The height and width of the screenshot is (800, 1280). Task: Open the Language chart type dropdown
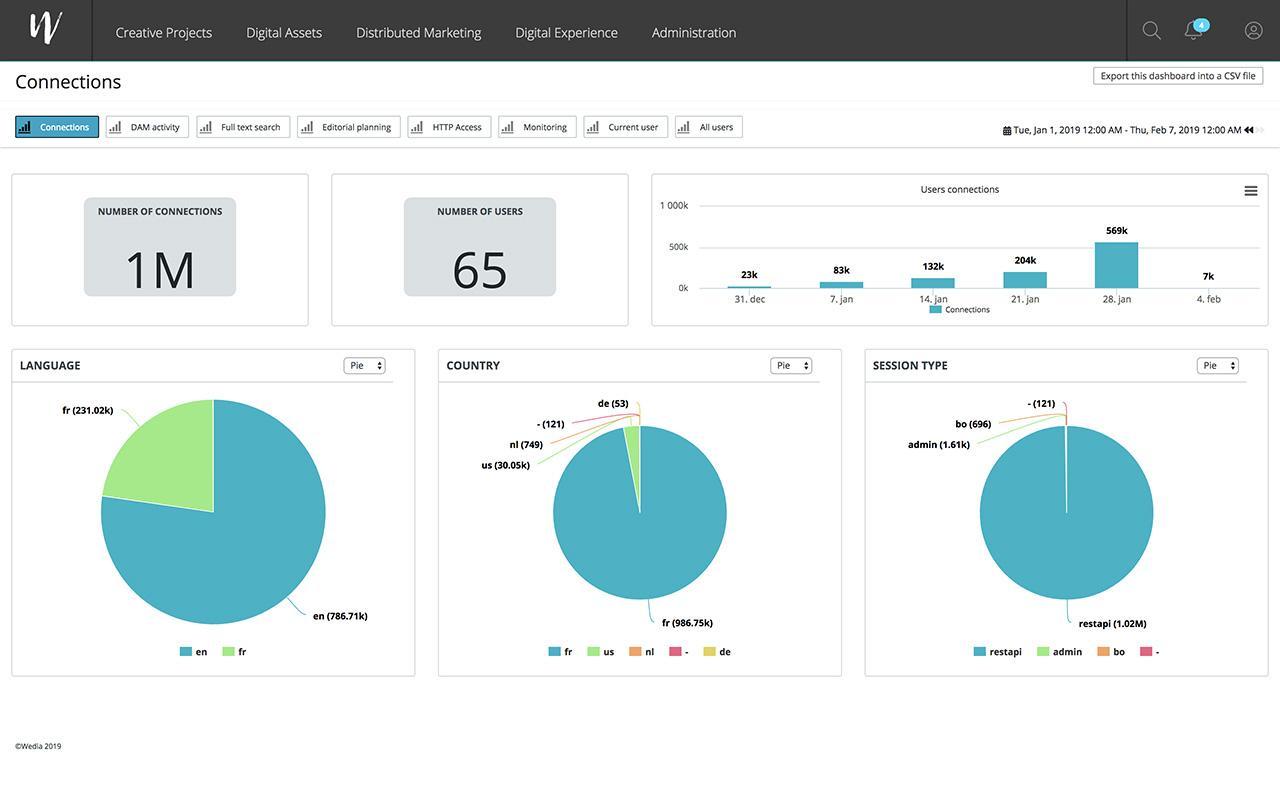pyautogui.click(x=365, y=366)
